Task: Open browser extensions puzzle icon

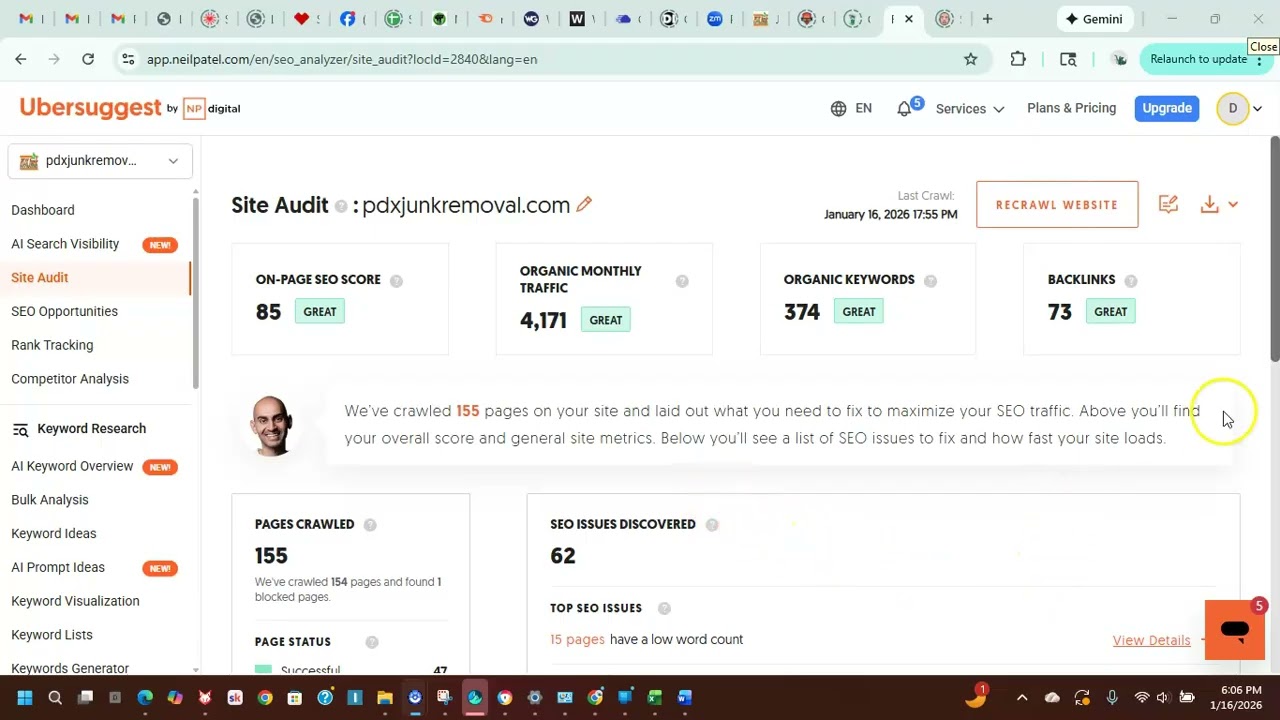Action: [1018, 59]
